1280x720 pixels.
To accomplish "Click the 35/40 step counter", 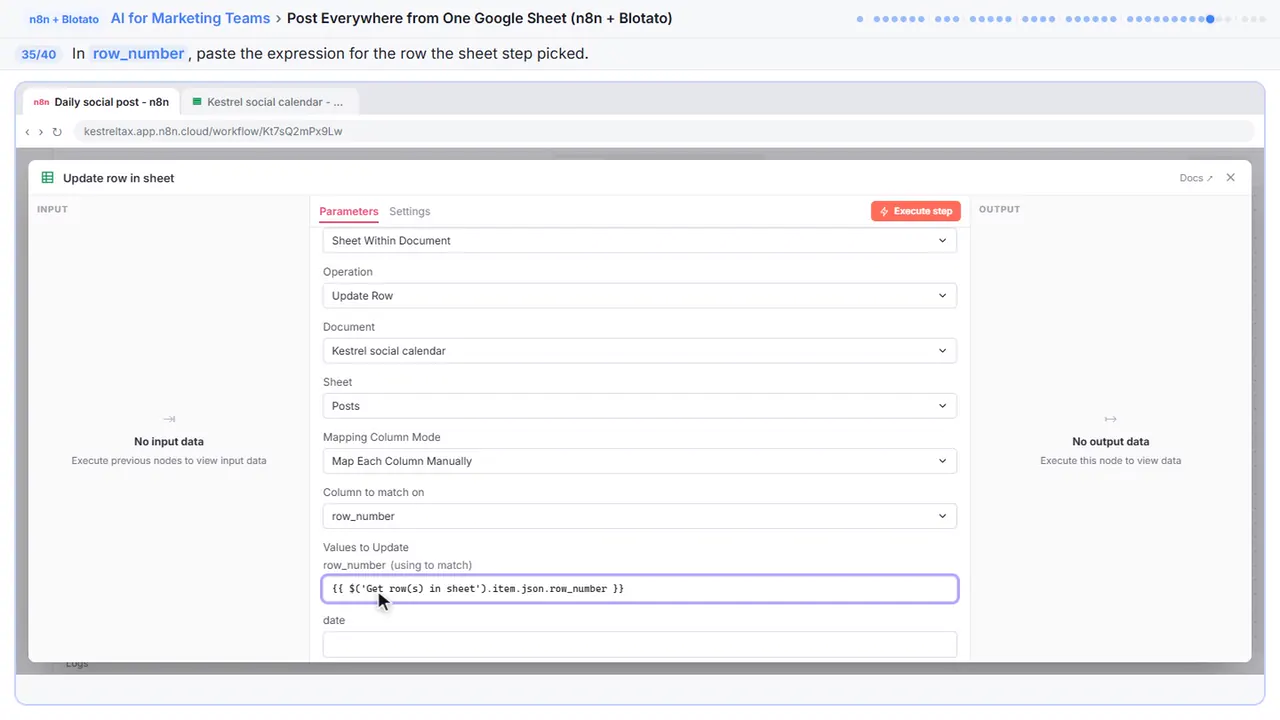I will coord(39,54).
